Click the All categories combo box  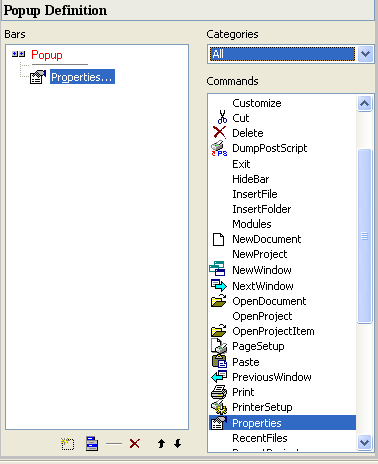283,54
